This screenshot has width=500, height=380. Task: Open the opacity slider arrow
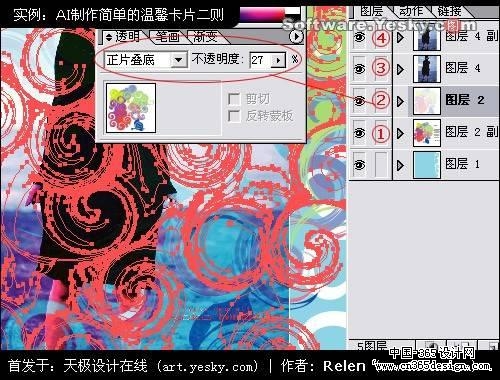pos(278,60)
